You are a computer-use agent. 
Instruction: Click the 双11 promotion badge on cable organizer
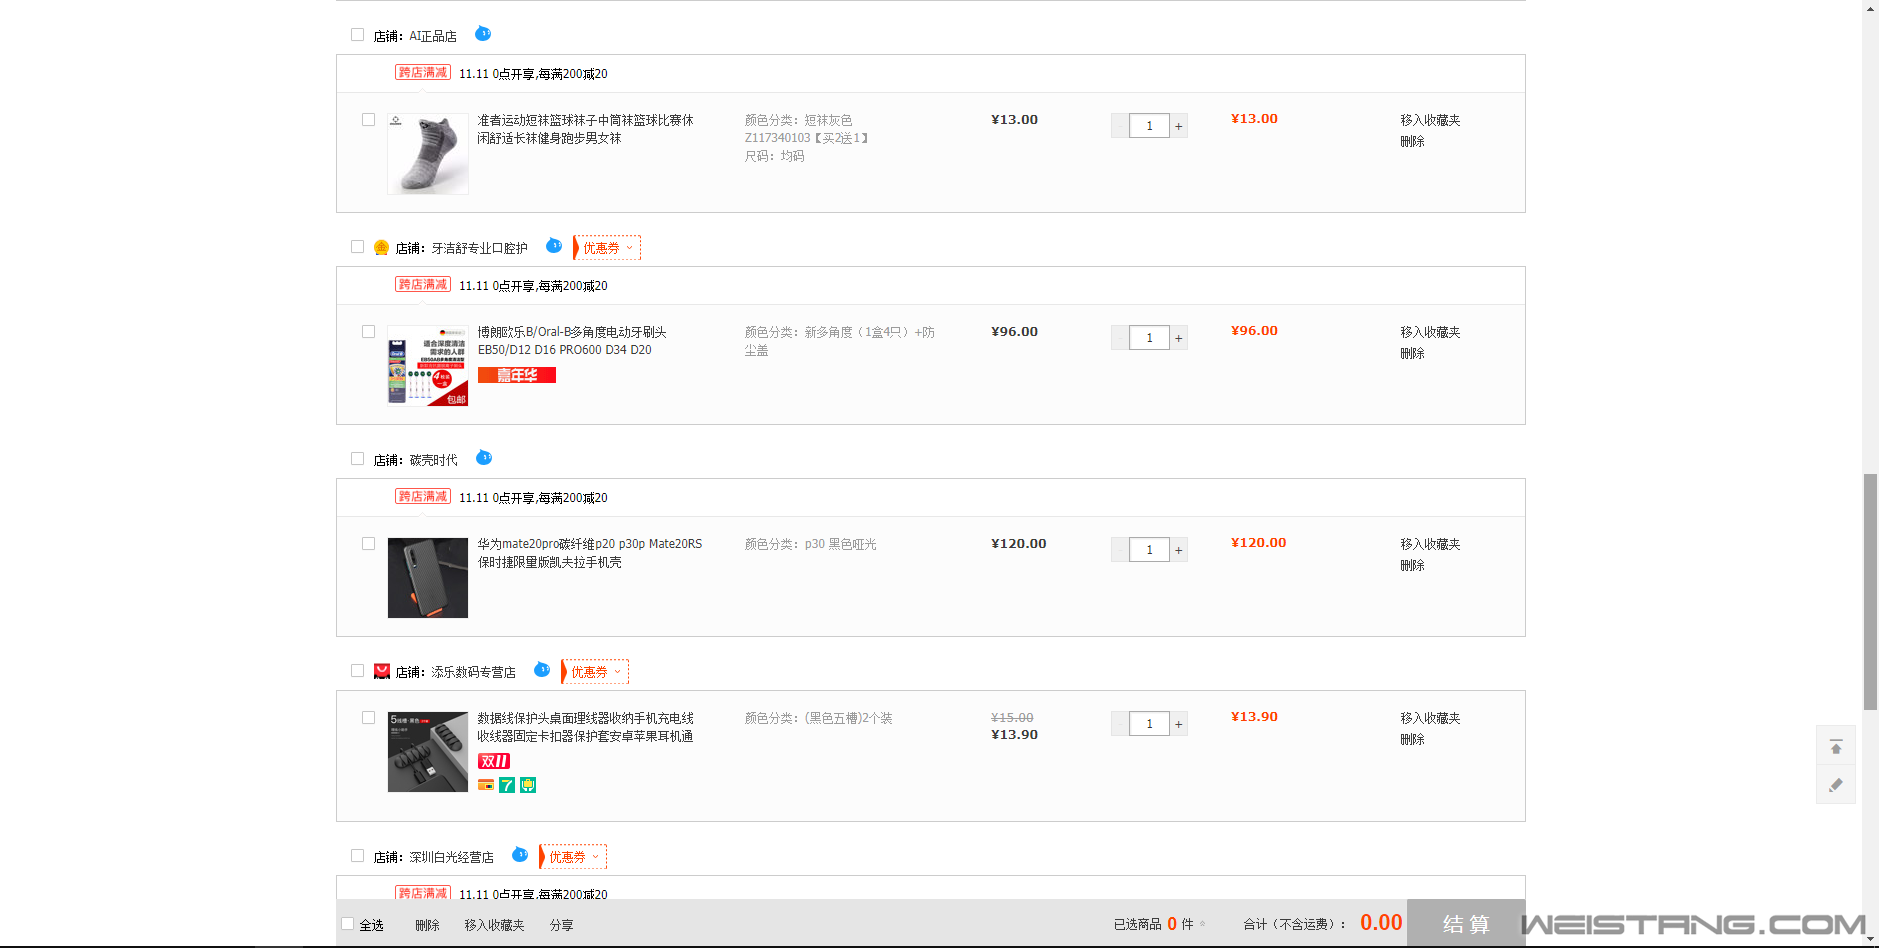click(x=494, y=761)
